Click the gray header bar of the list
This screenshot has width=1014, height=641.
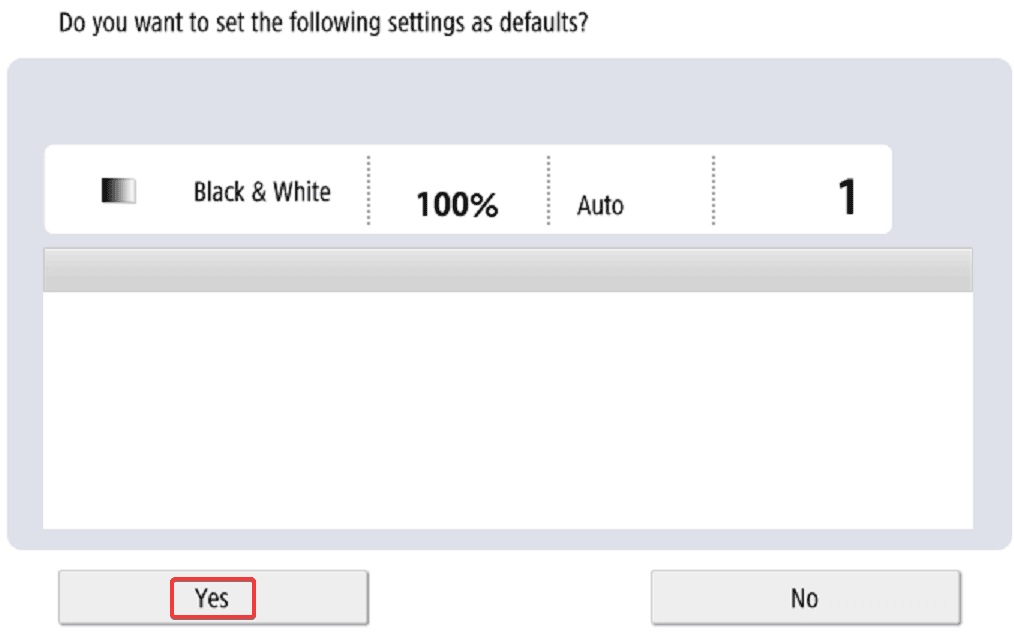(507, 270)
